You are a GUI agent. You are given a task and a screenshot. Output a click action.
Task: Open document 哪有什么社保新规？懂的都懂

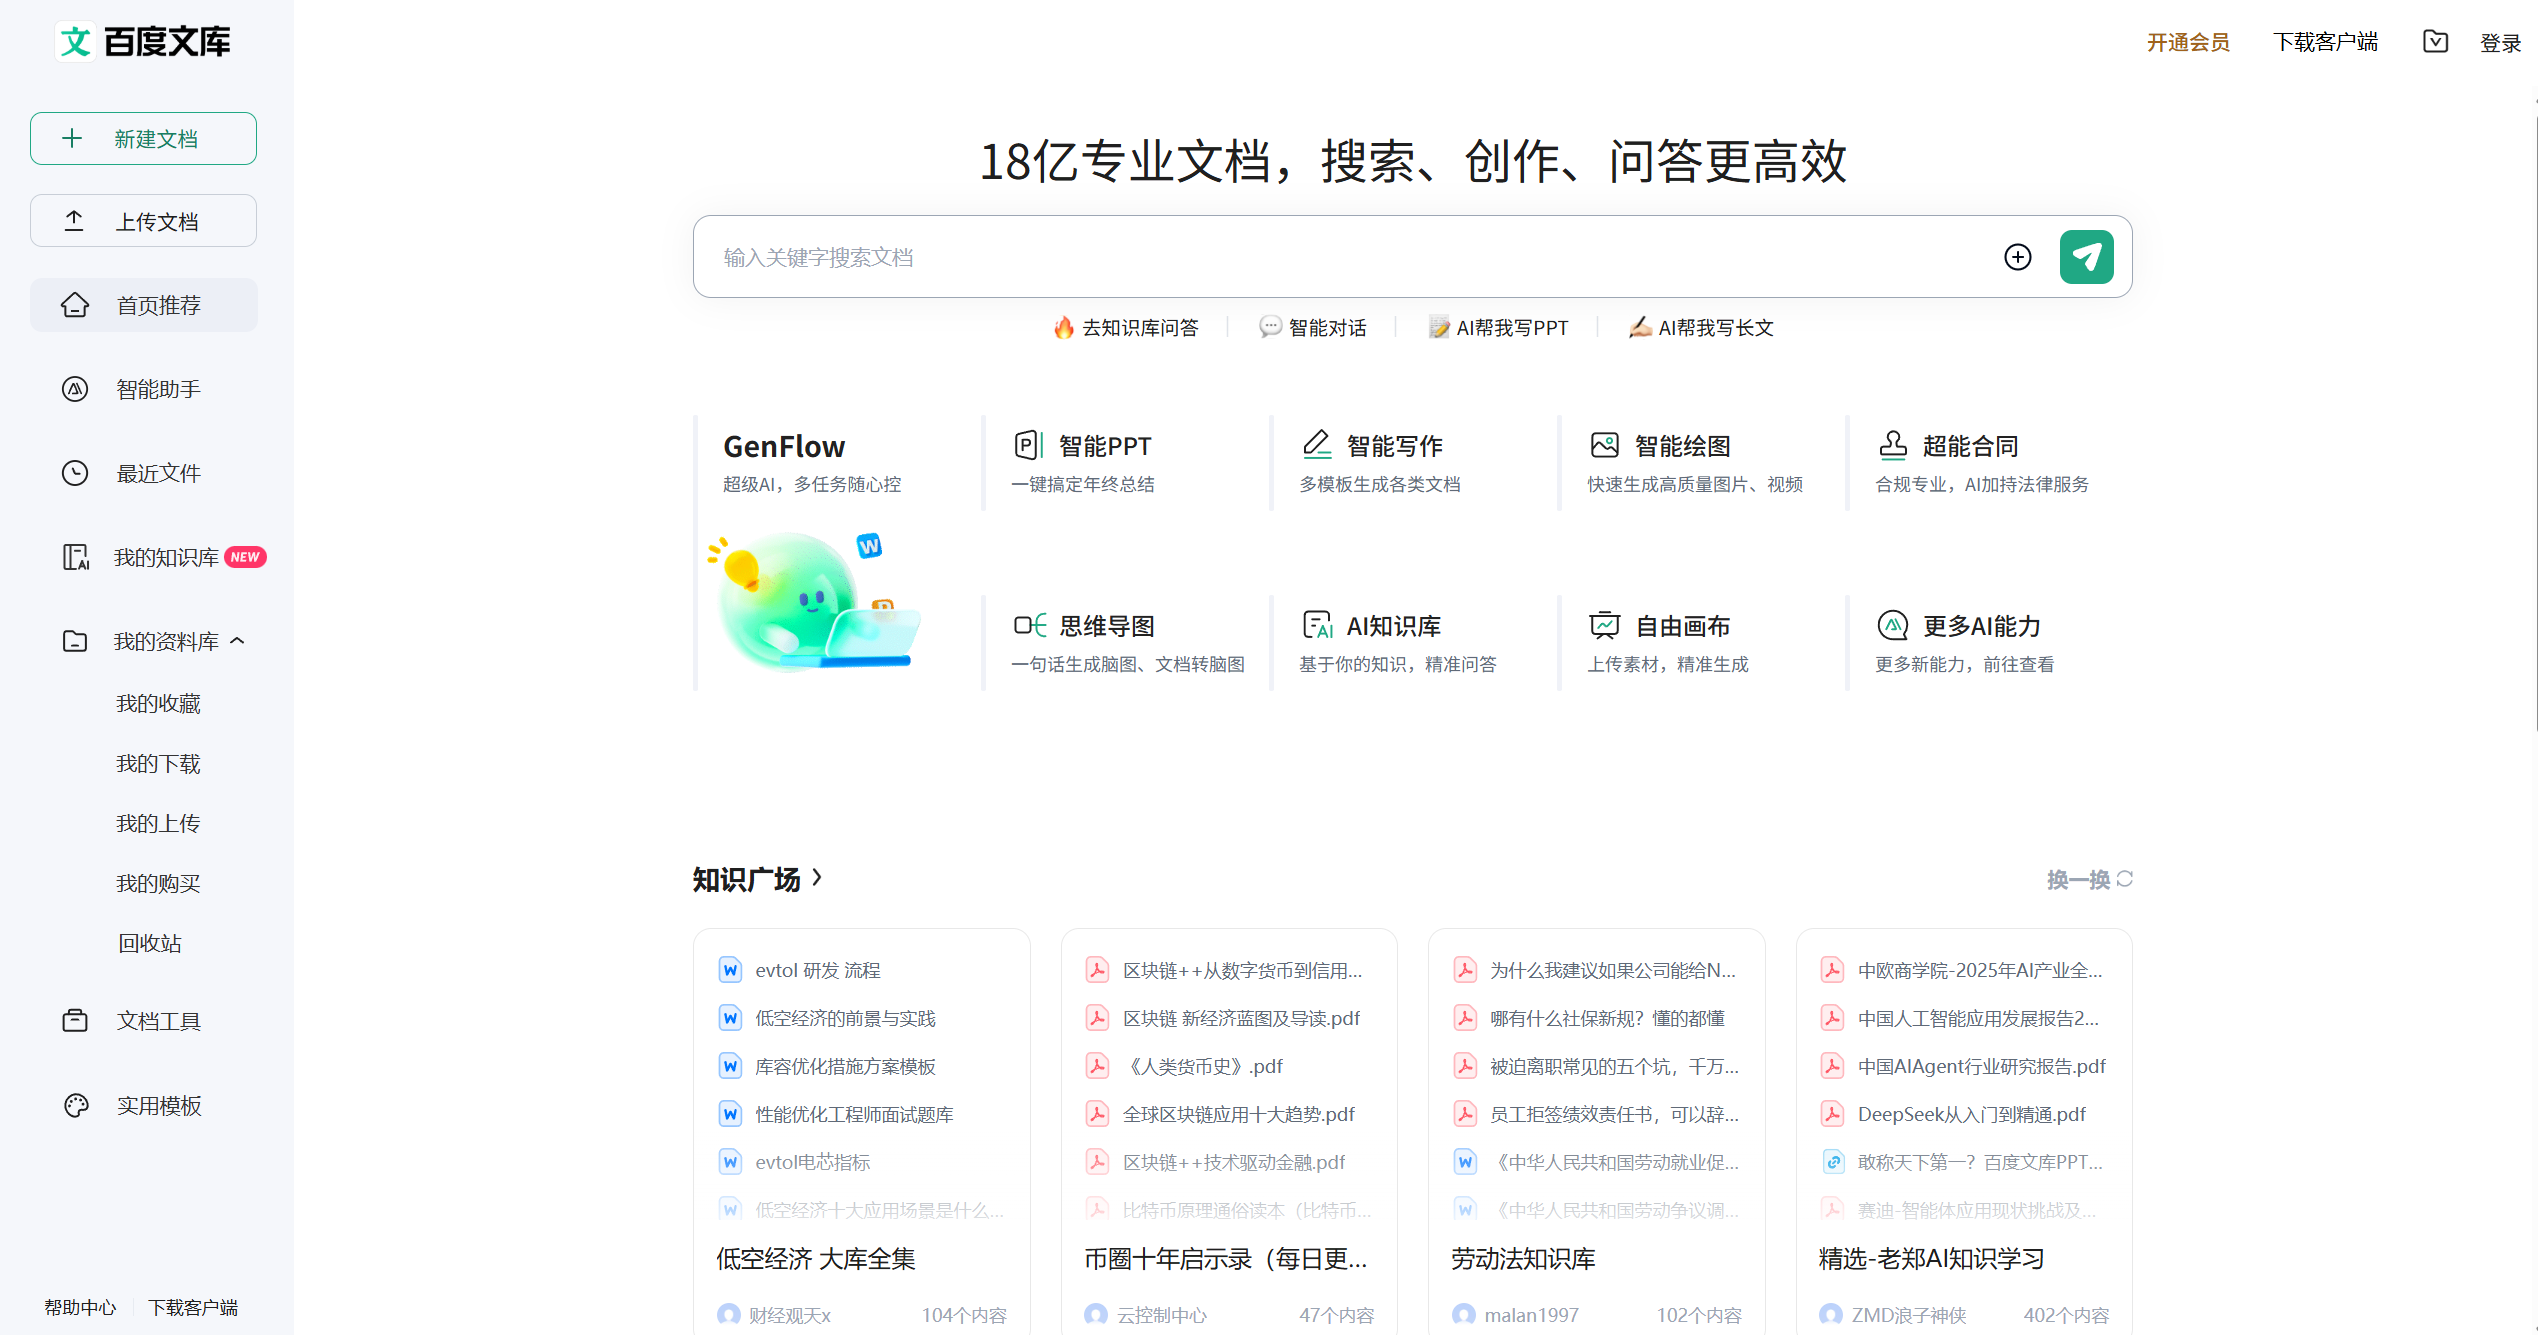tap(1607, 1018)
